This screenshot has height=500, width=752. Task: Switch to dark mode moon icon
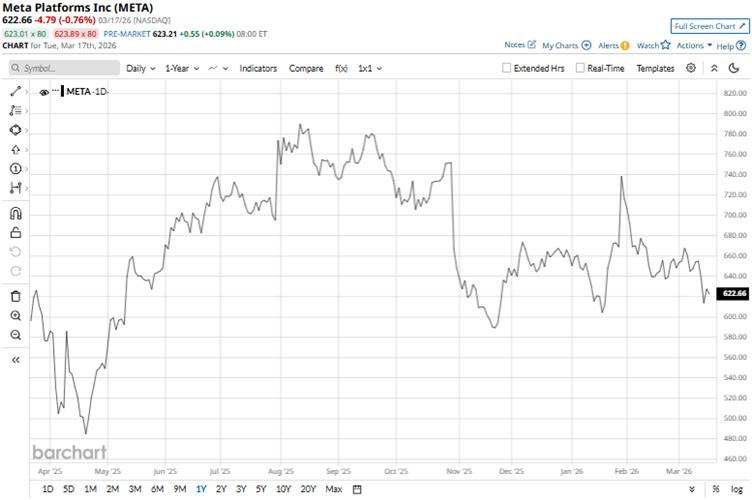point(734,68)
